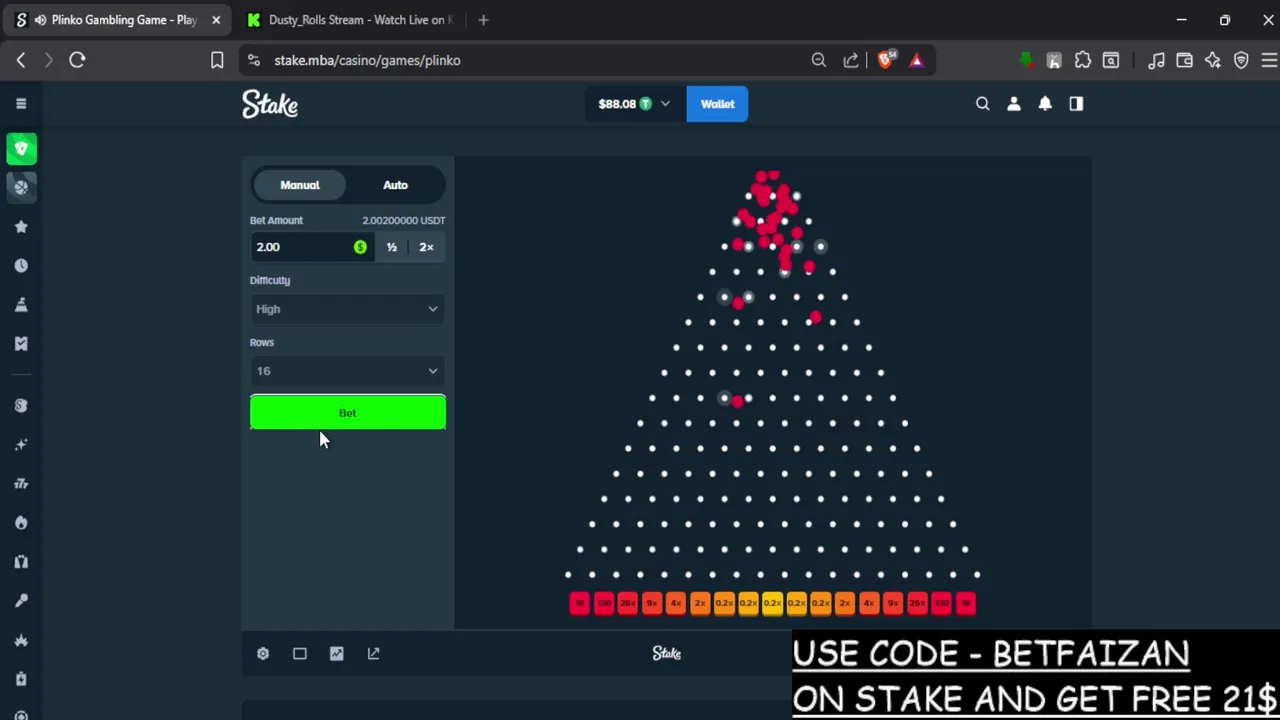Click the center yellow 0.2x payout box

point(772,603)
